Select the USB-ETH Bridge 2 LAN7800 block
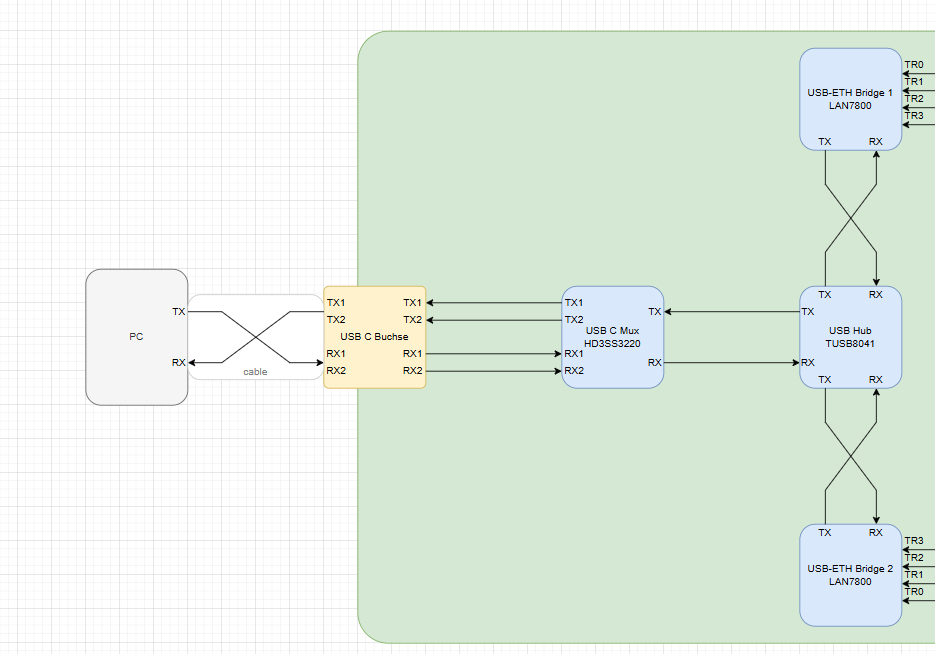Screen dimensions: 935x654 coord(850,576)
